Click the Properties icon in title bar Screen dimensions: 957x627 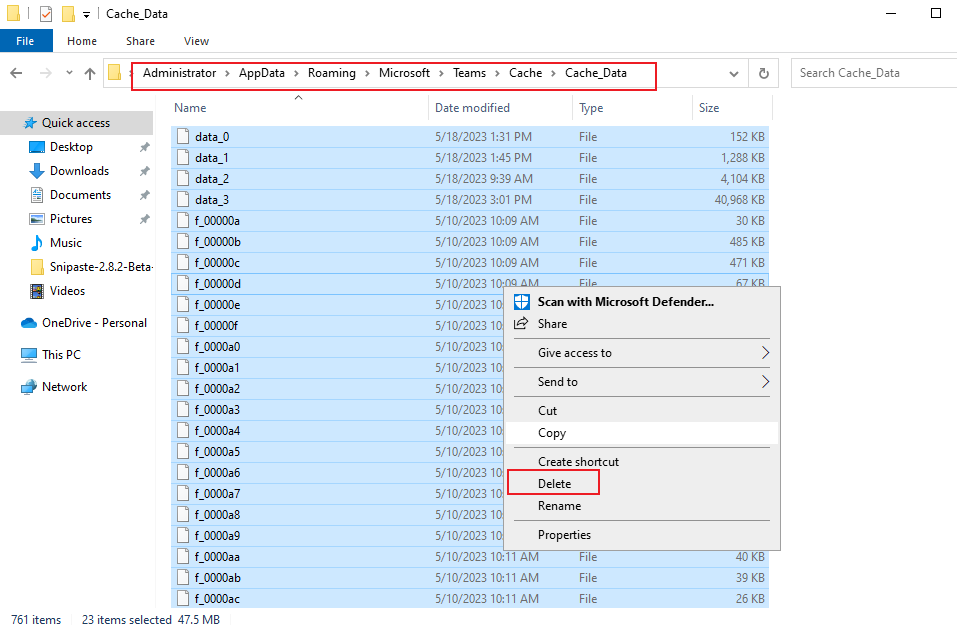[x=46, y=13]
